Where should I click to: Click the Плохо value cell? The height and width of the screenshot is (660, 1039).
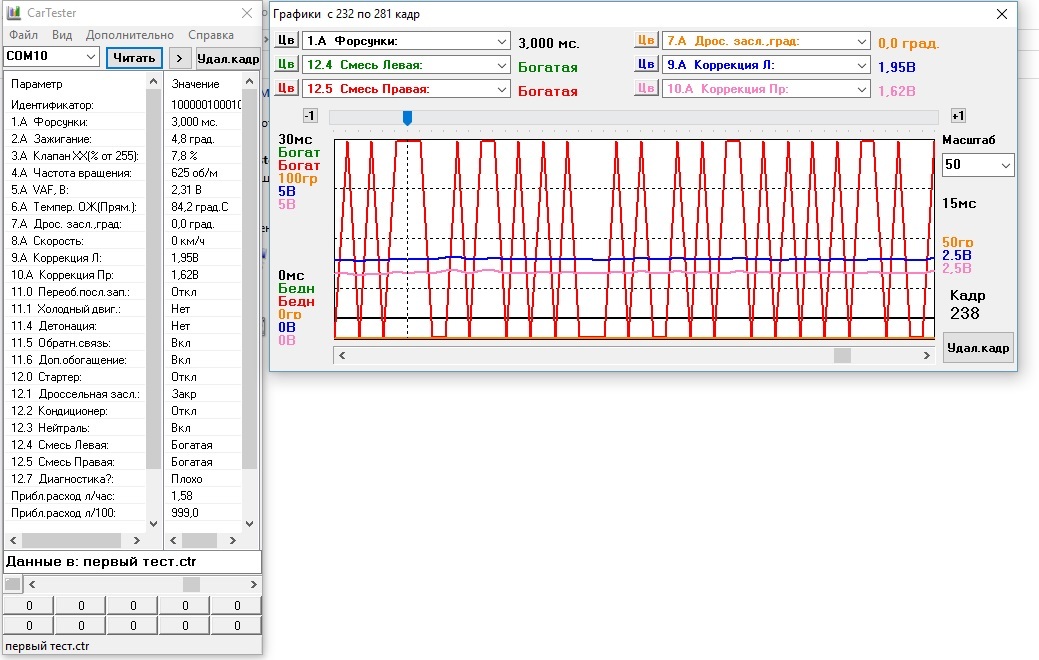click(203, 479)
